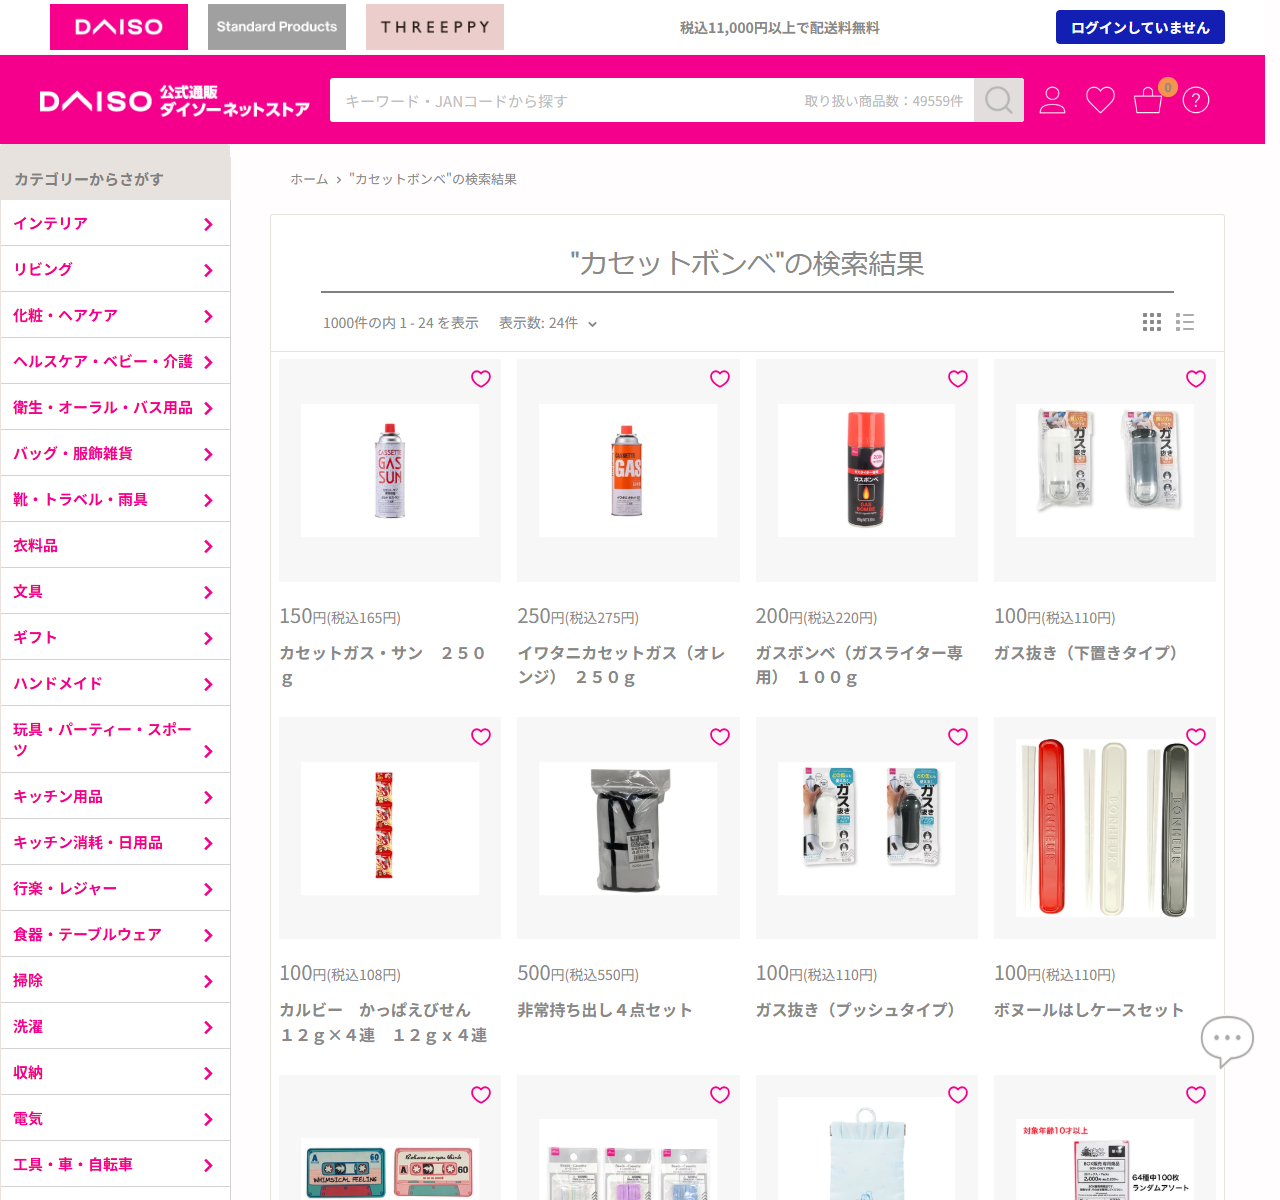Open 玩具・パーティー・スポーツ category

click(115, 739)
